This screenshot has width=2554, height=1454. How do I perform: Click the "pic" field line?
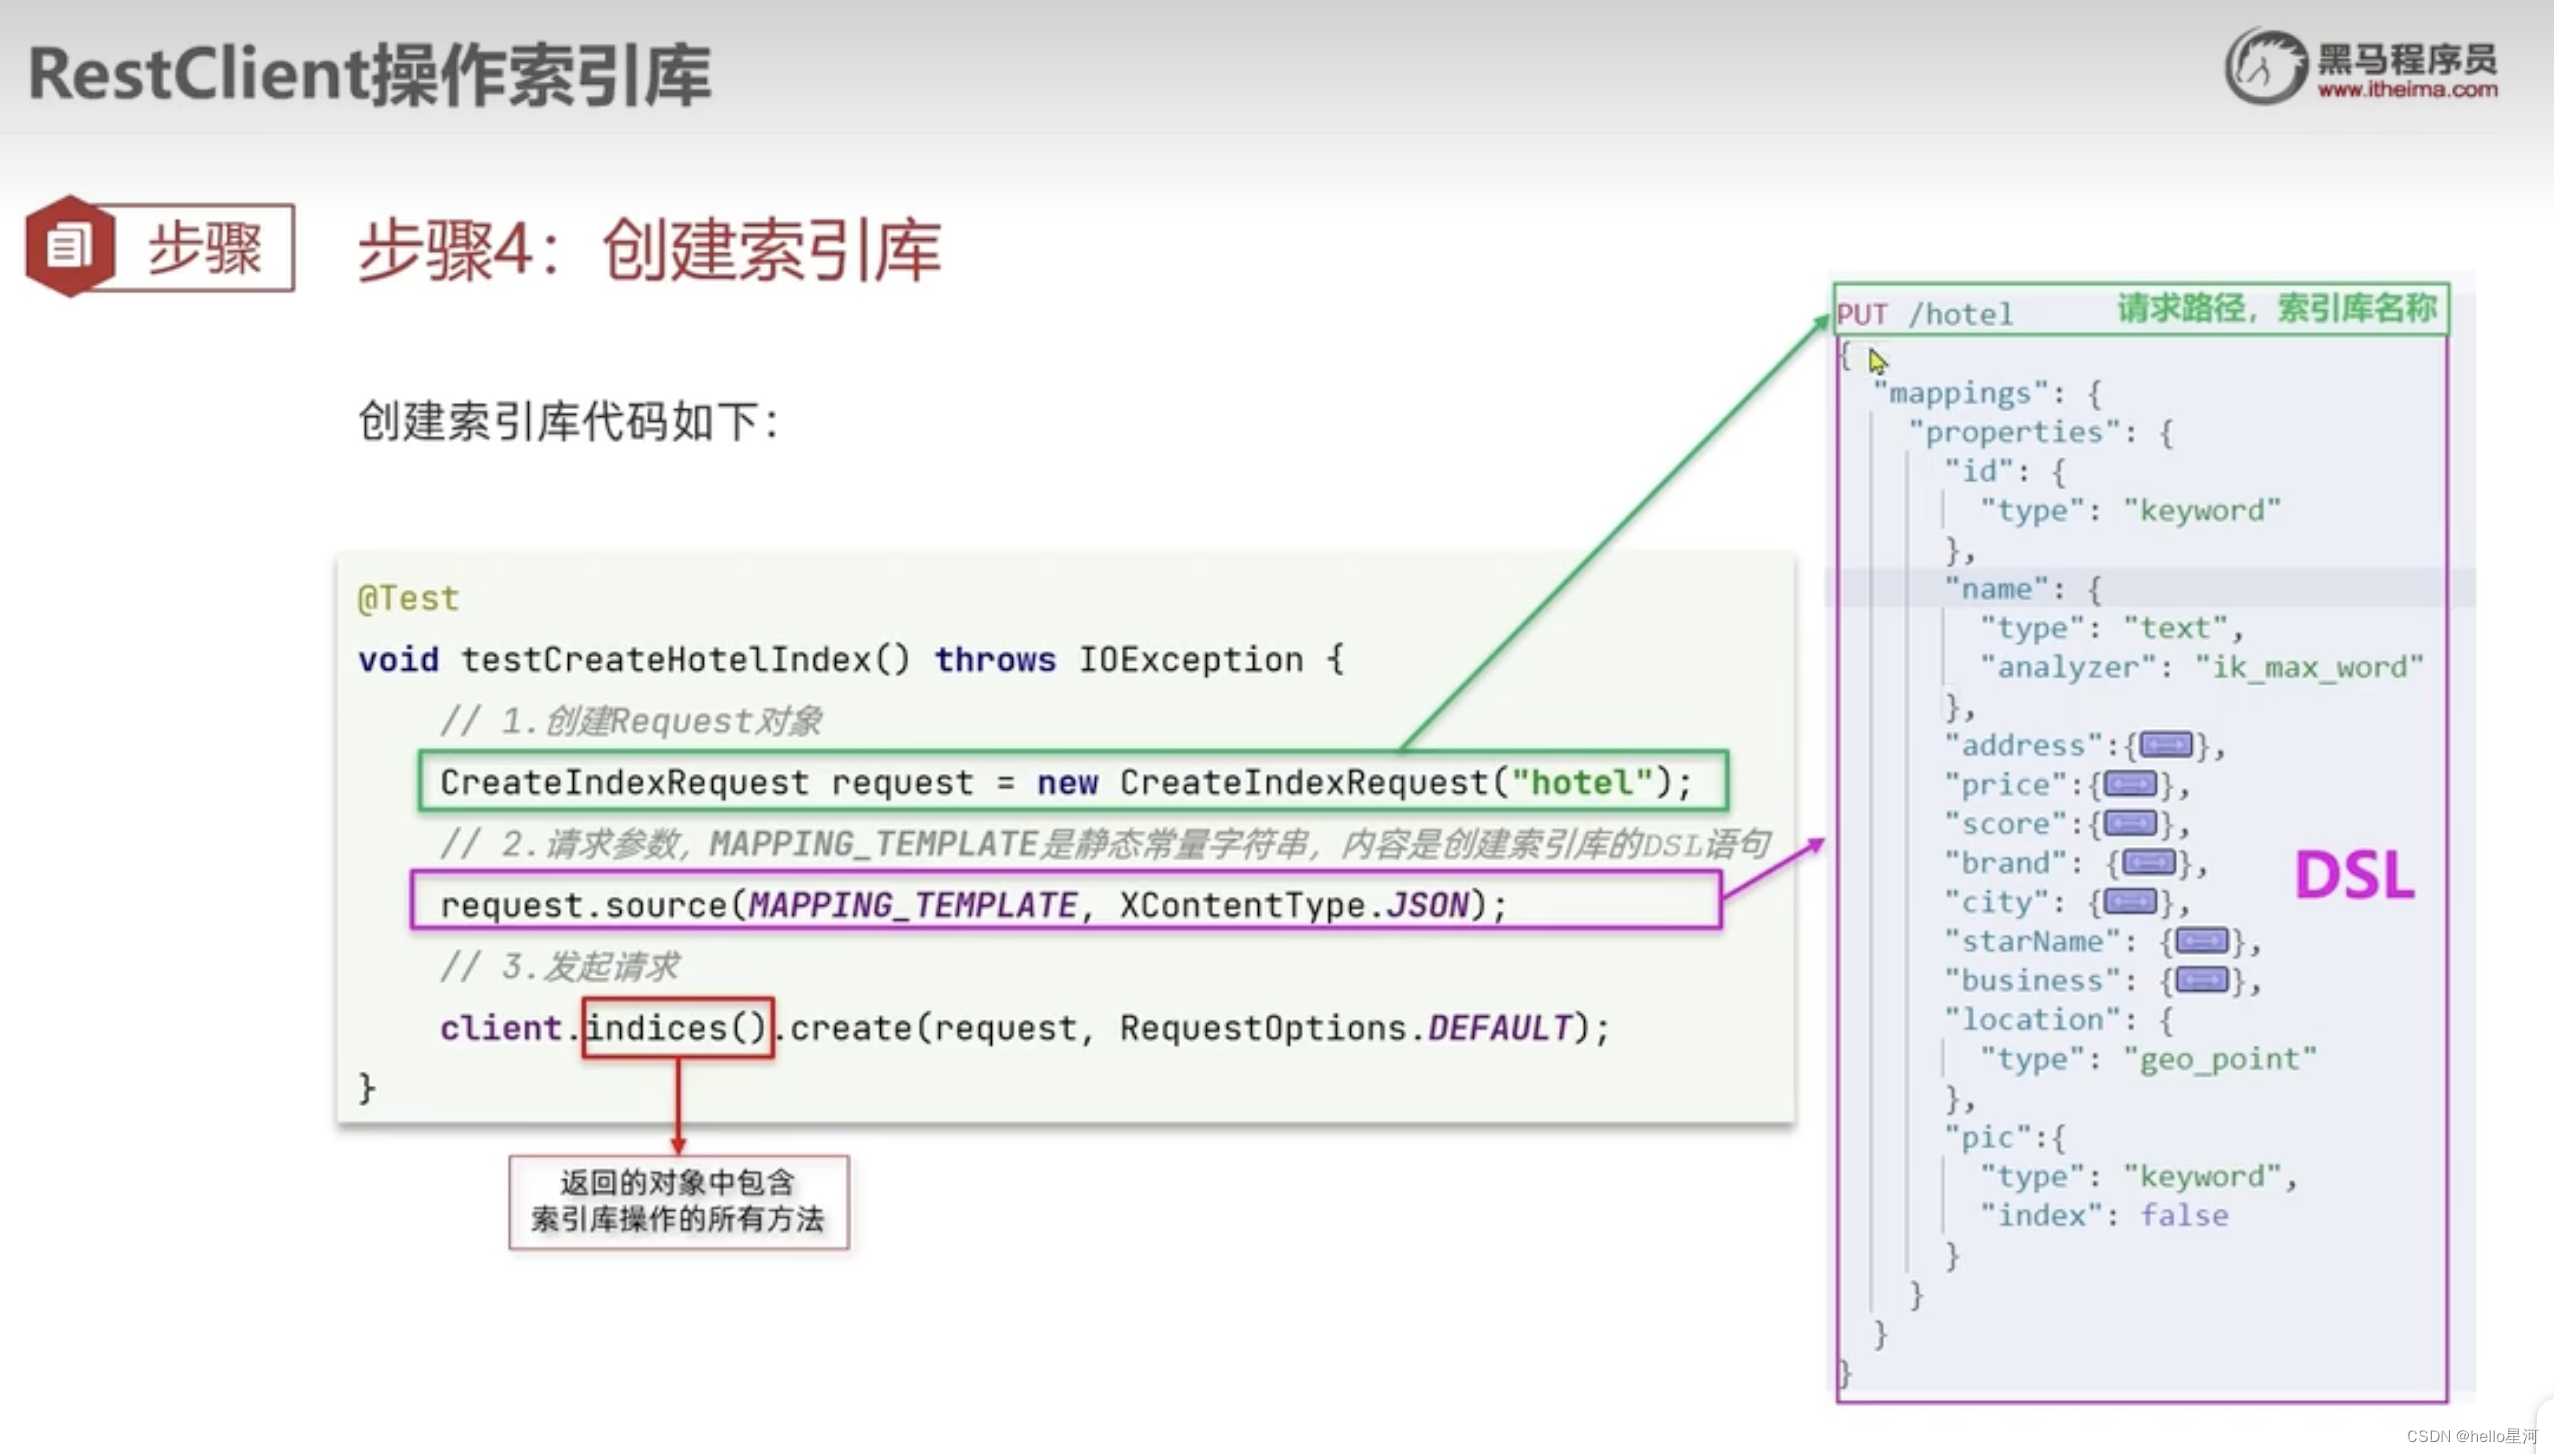pos(2005,1137)
